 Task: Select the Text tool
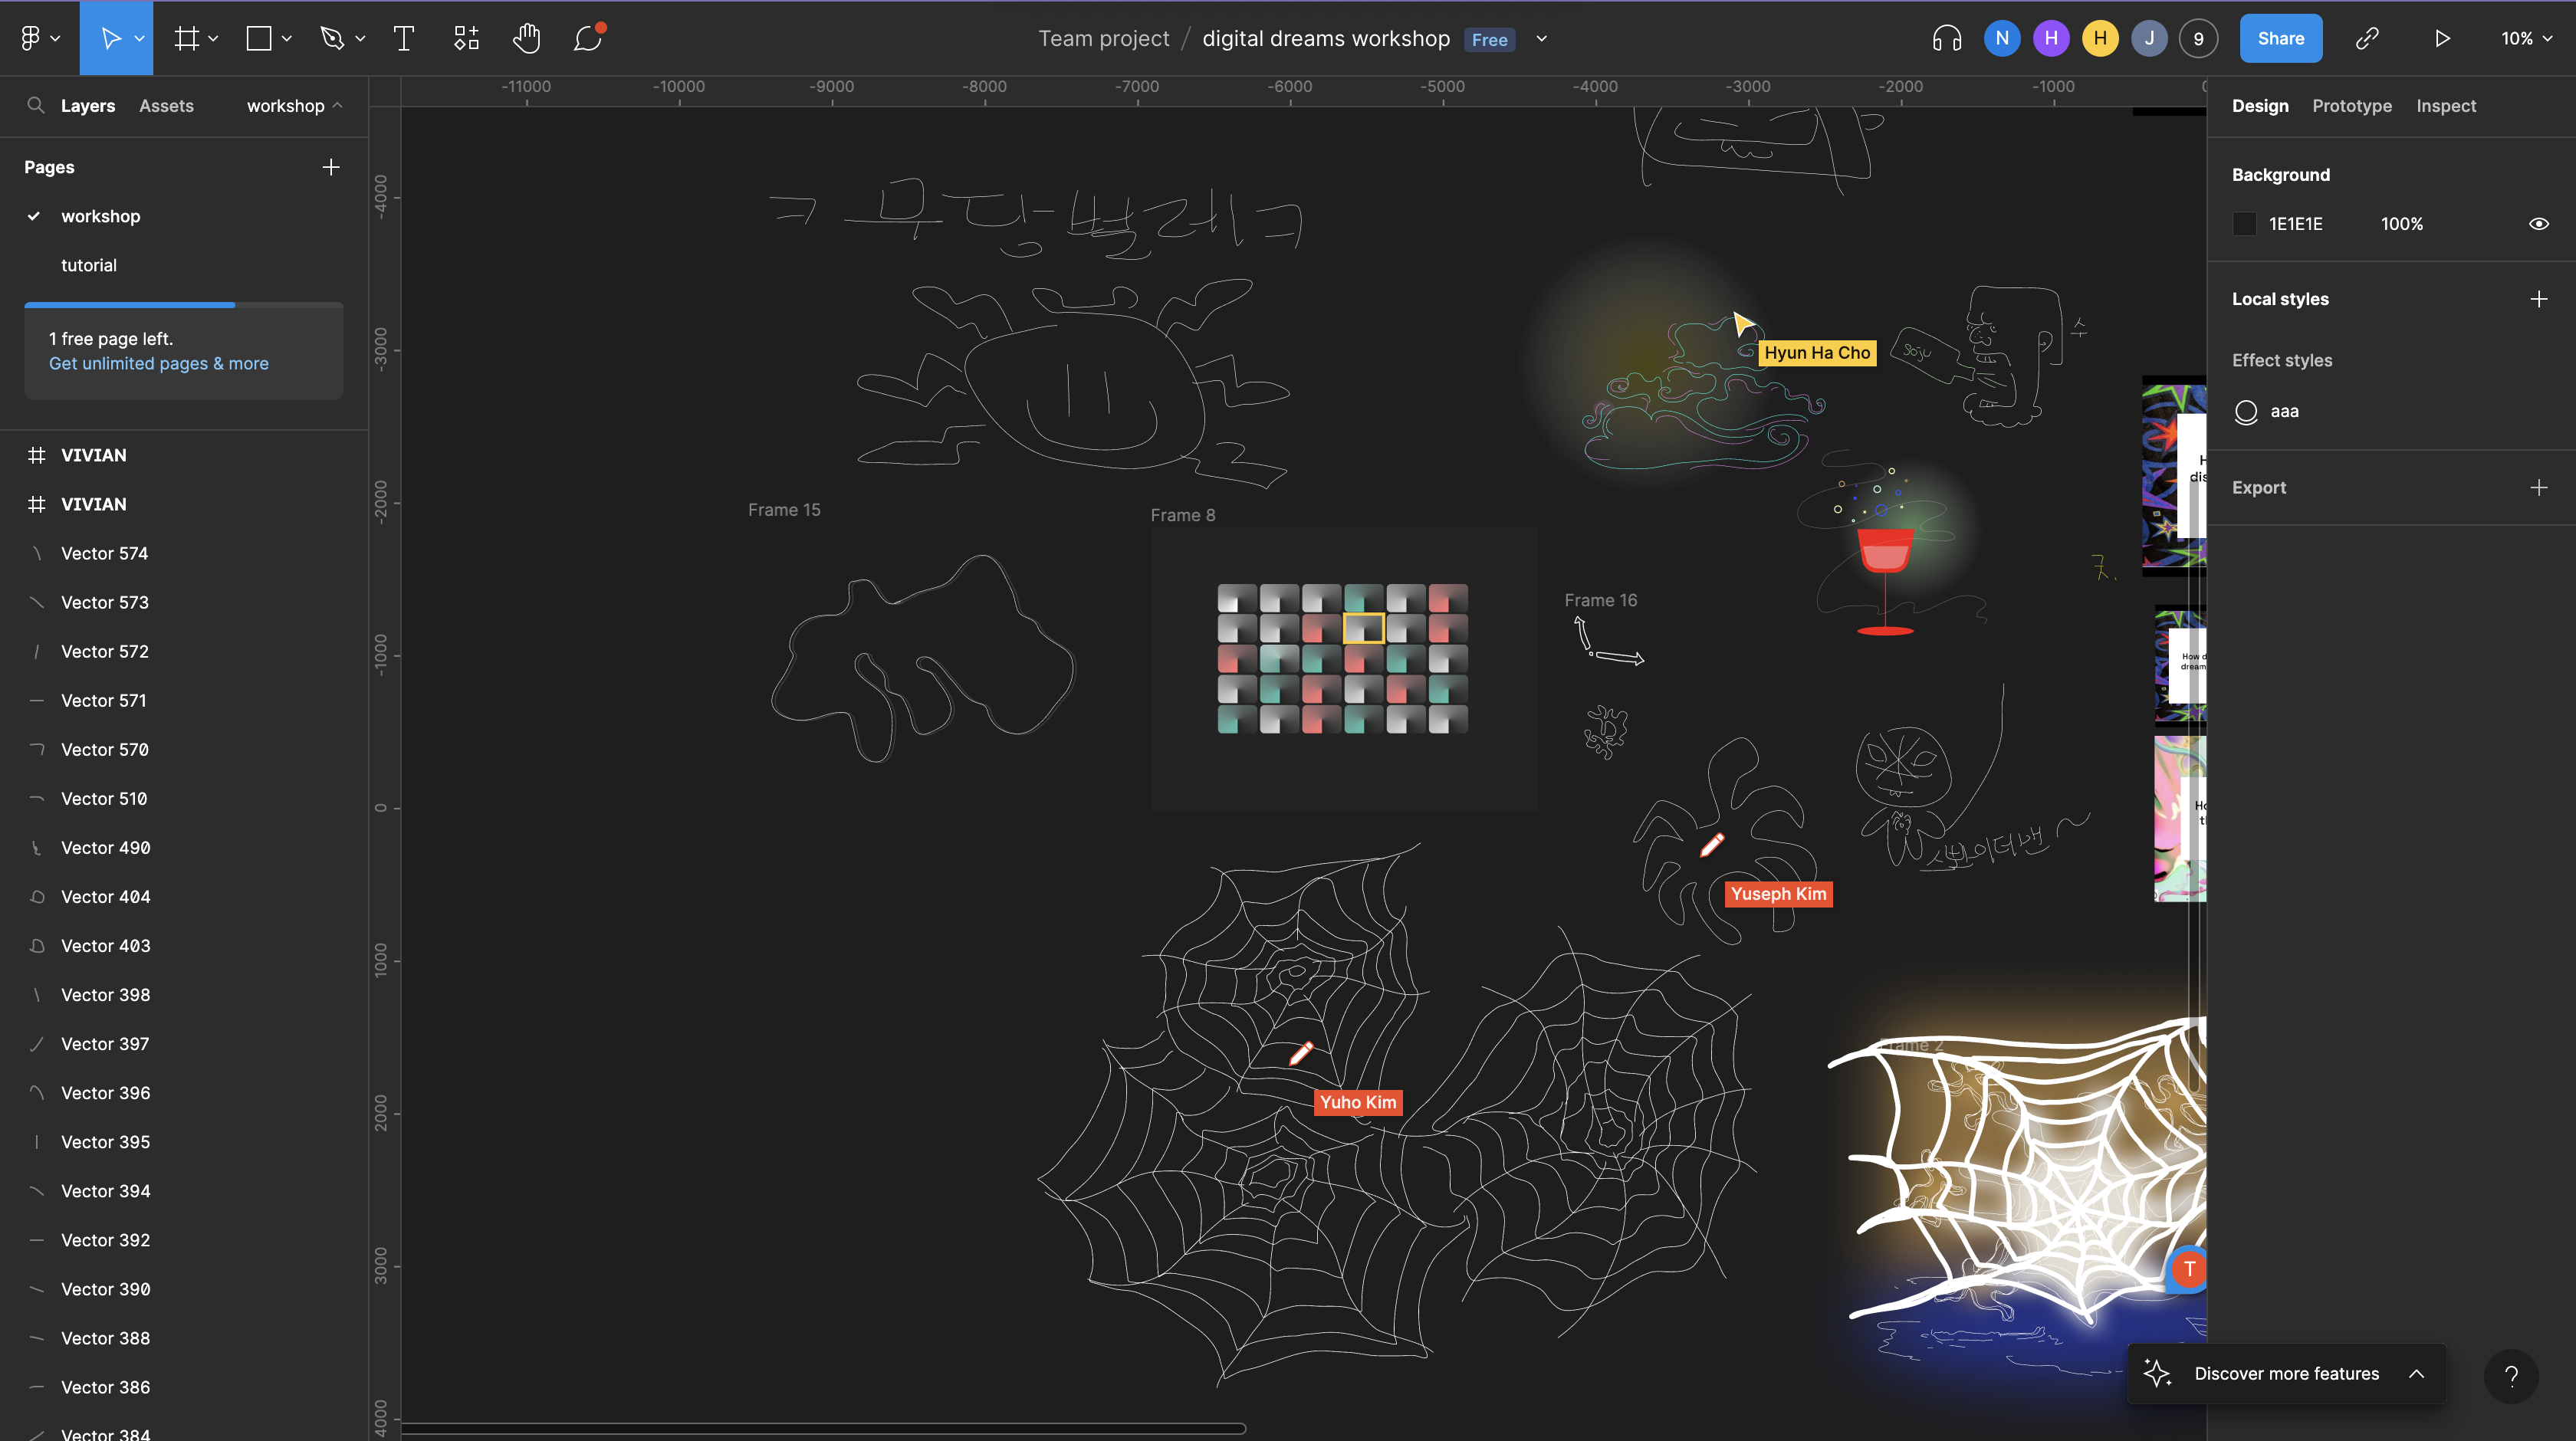pyautogui.click(x=404, y=38)
